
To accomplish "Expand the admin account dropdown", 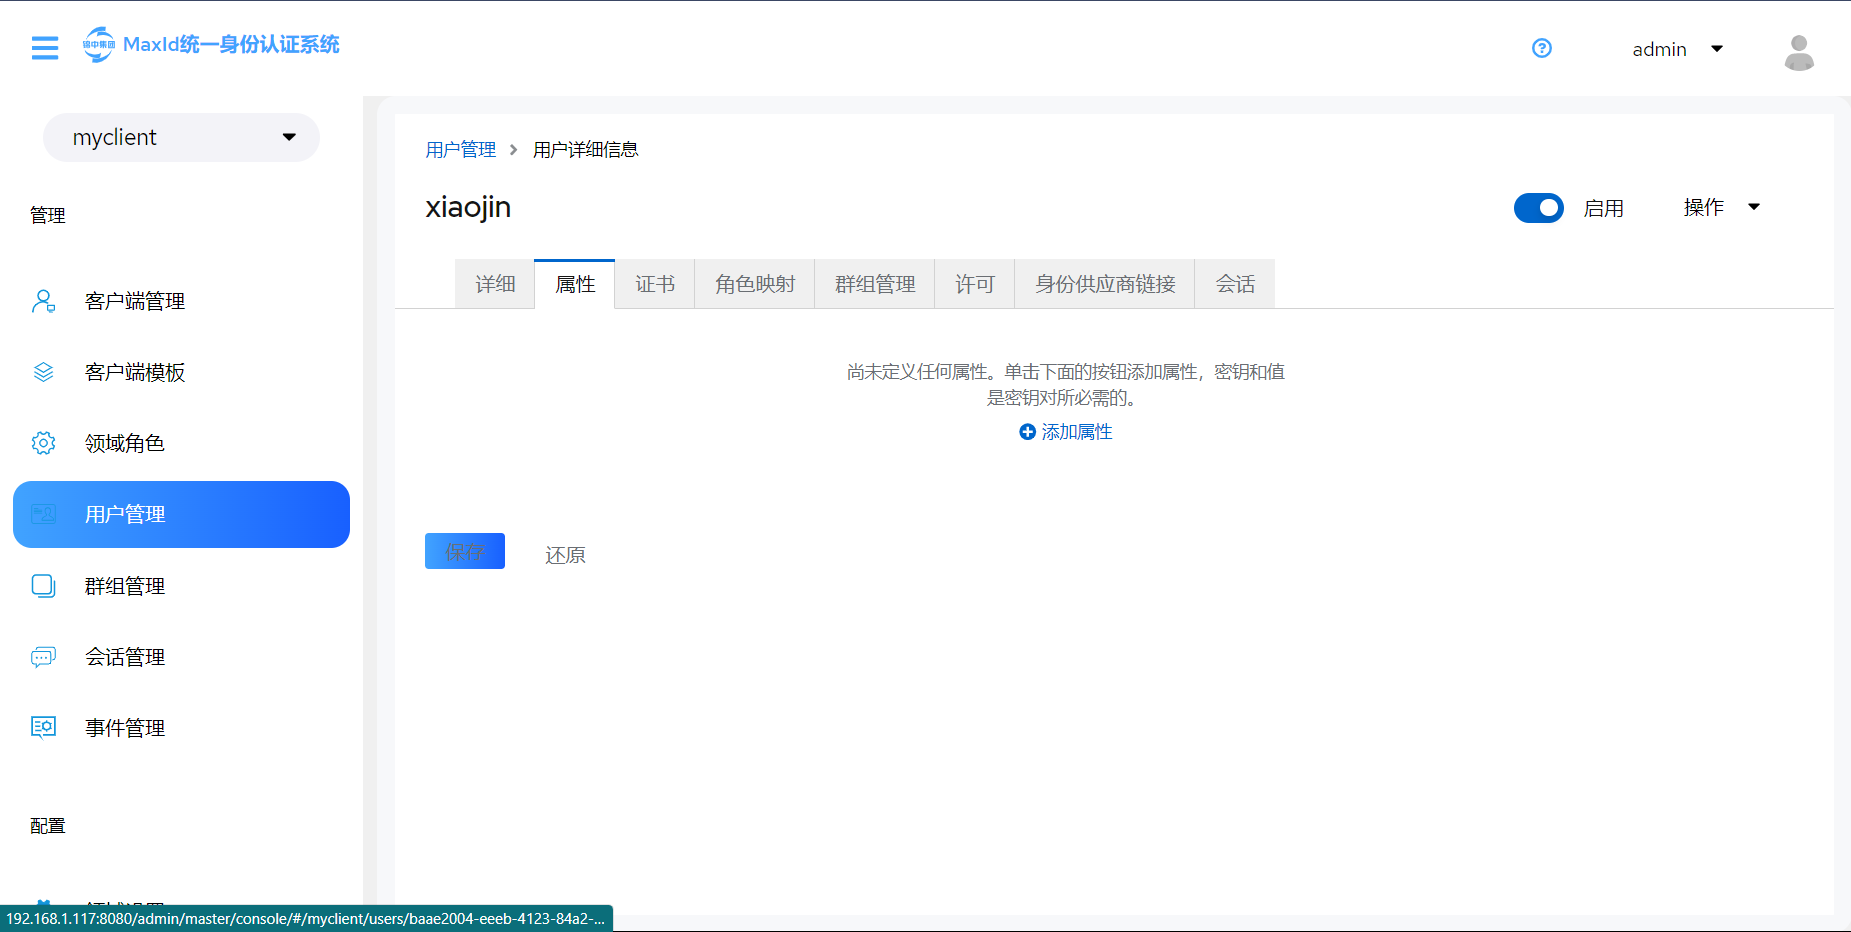I will [1677, 49].
